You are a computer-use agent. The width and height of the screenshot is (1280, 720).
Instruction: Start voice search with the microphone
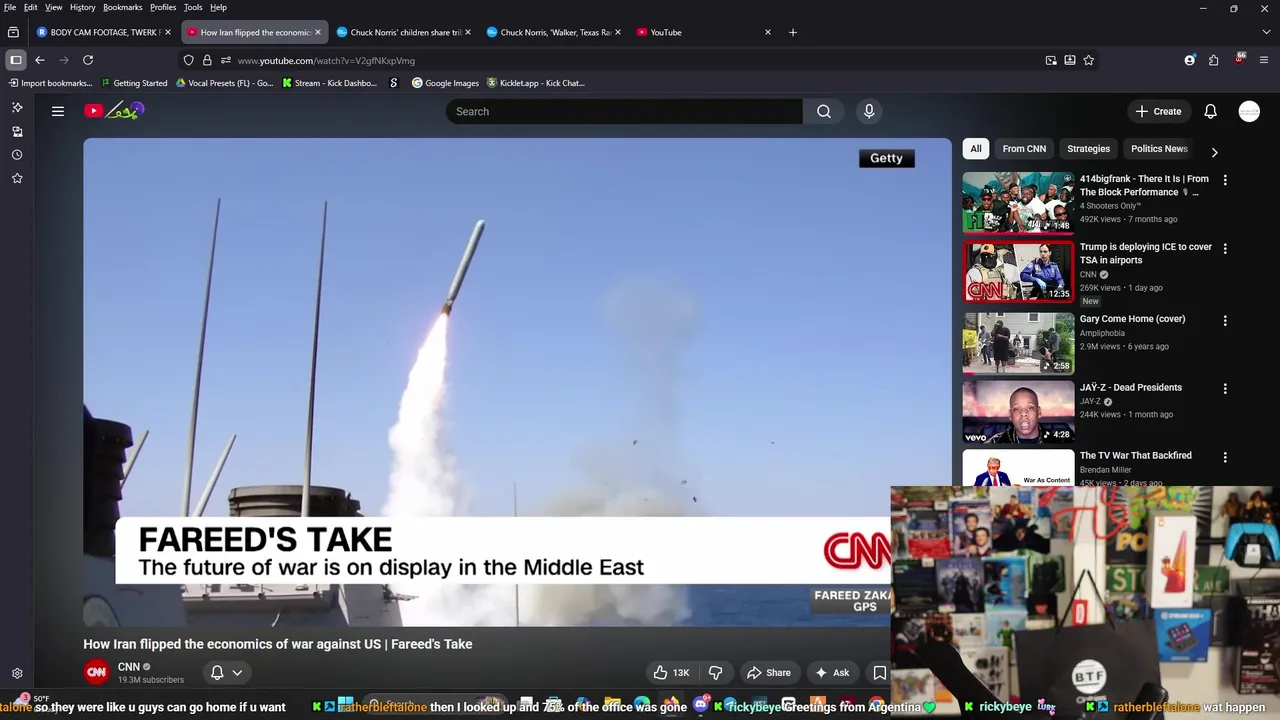[x=869, y=111]
